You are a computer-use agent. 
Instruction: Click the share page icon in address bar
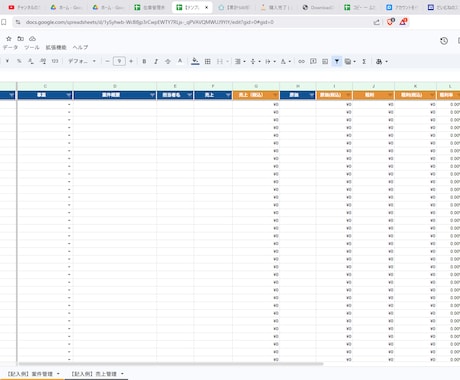point(376,22)
